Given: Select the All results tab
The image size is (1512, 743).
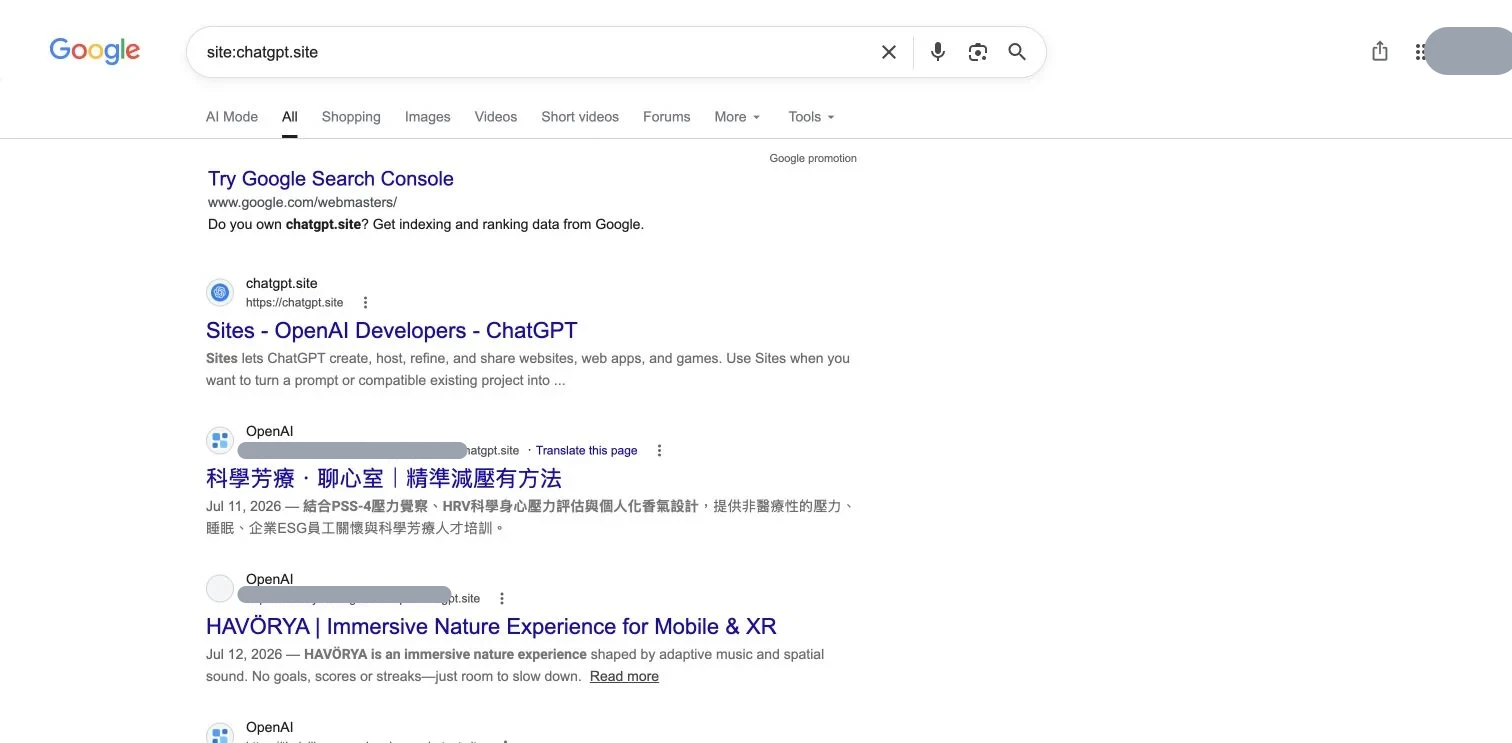Looking at the screenshot, I should pos(290,117).
